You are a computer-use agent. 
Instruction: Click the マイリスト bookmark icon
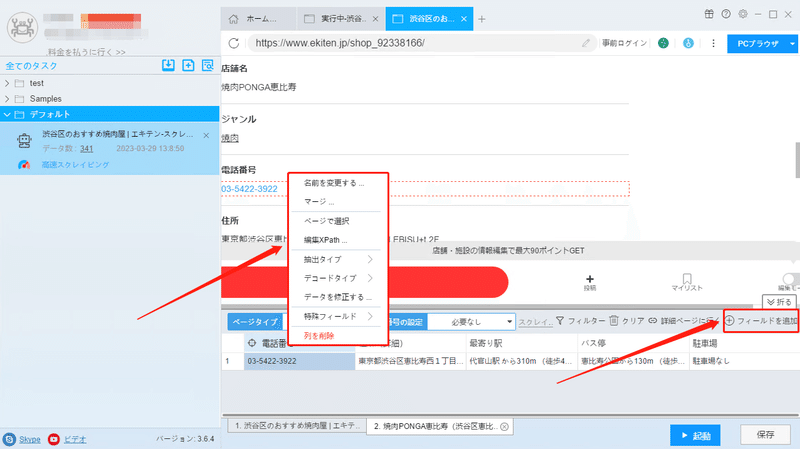(687, 279)
